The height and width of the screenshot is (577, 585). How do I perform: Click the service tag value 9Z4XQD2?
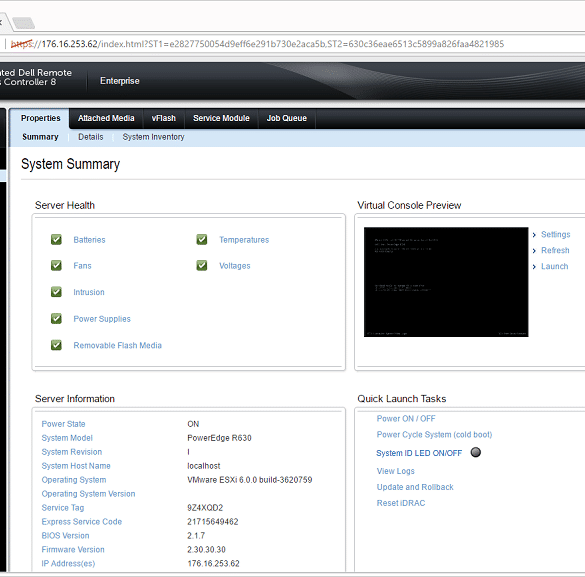(x=205, y=508)
